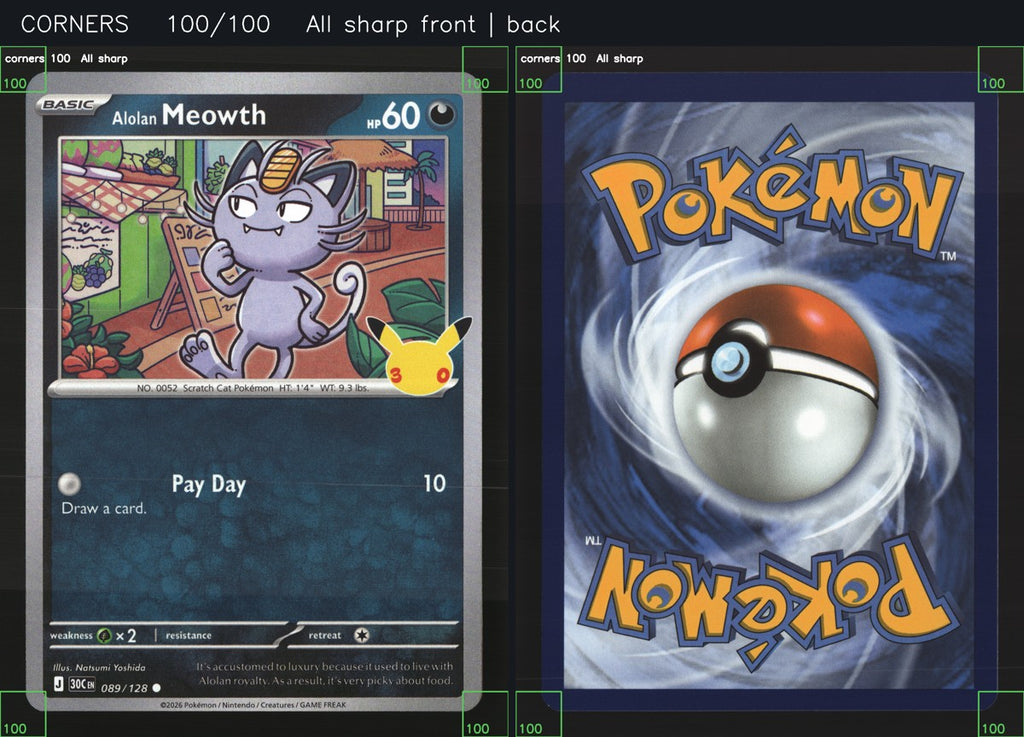The image size is (1024, 737).
Task: Click the 'weakness' label
Action: click(71, 635)
